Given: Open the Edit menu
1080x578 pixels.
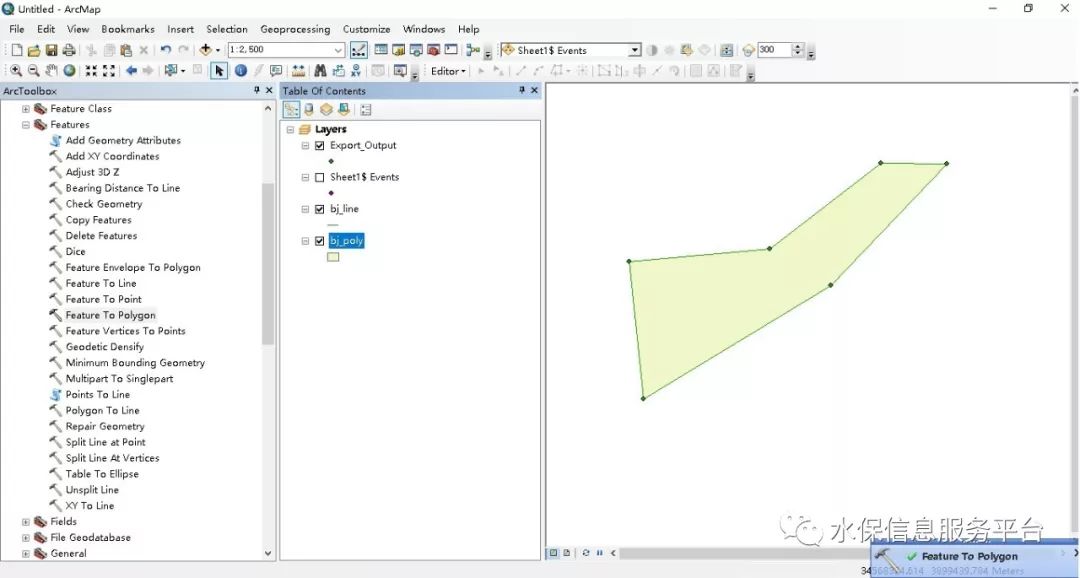Looking at the screenshot, I should click(x=46, y=29).
